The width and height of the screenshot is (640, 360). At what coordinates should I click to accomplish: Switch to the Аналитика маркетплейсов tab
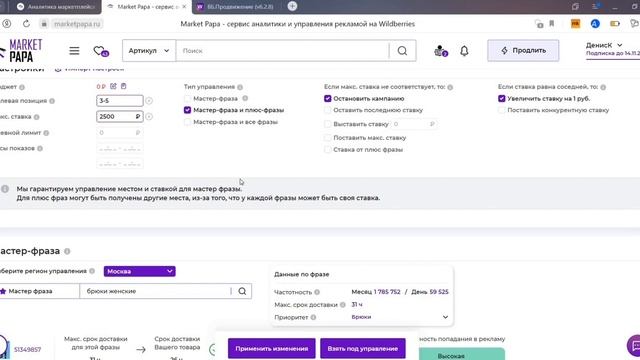click(x=55, y=7)
